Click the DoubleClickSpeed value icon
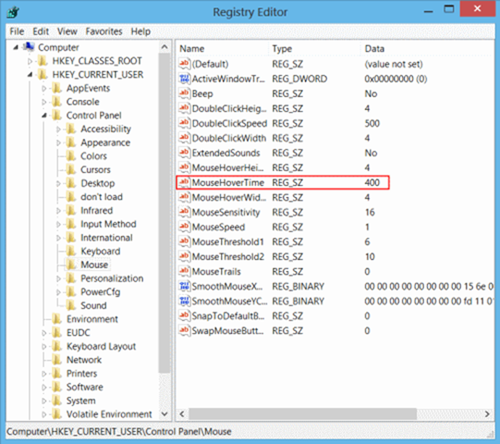This screenshot has width=500, height=444. coord(184,123)
